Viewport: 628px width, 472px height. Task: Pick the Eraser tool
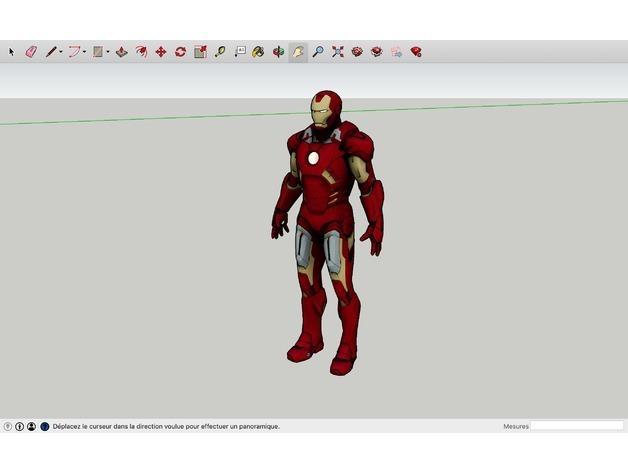(30, 51)
